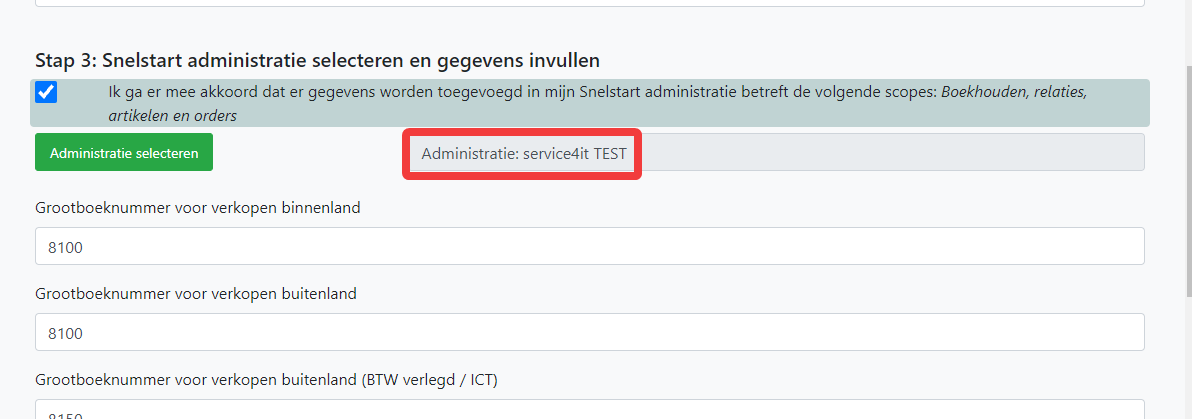Focus the verkopen buitenland 8100 input
Image resolution: width=1192 pixels, height=419 pixels.
589,332
